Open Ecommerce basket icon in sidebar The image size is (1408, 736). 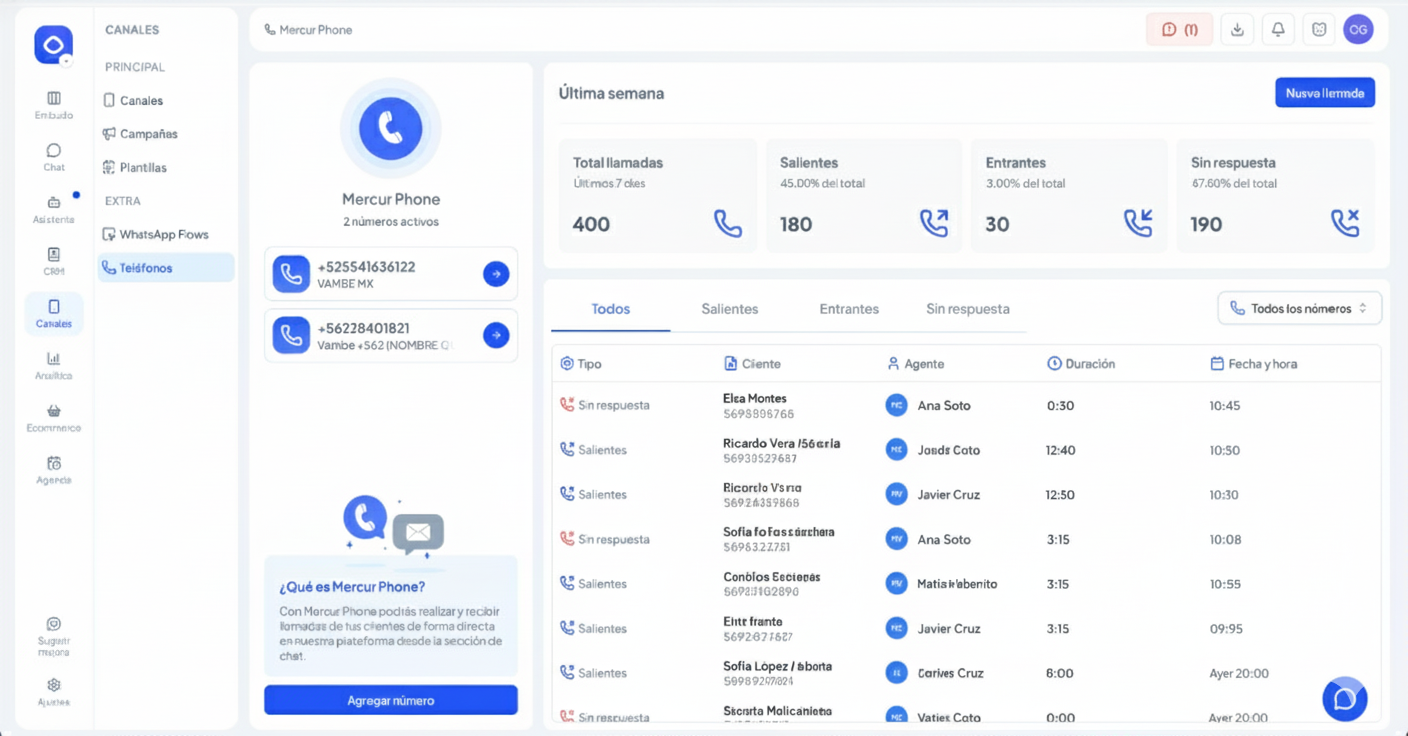click(x=54, y=416)
